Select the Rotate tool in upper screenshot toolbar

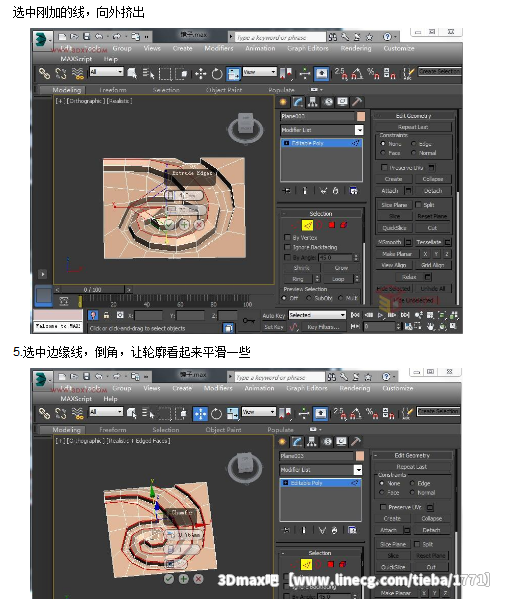coord(217,73)
